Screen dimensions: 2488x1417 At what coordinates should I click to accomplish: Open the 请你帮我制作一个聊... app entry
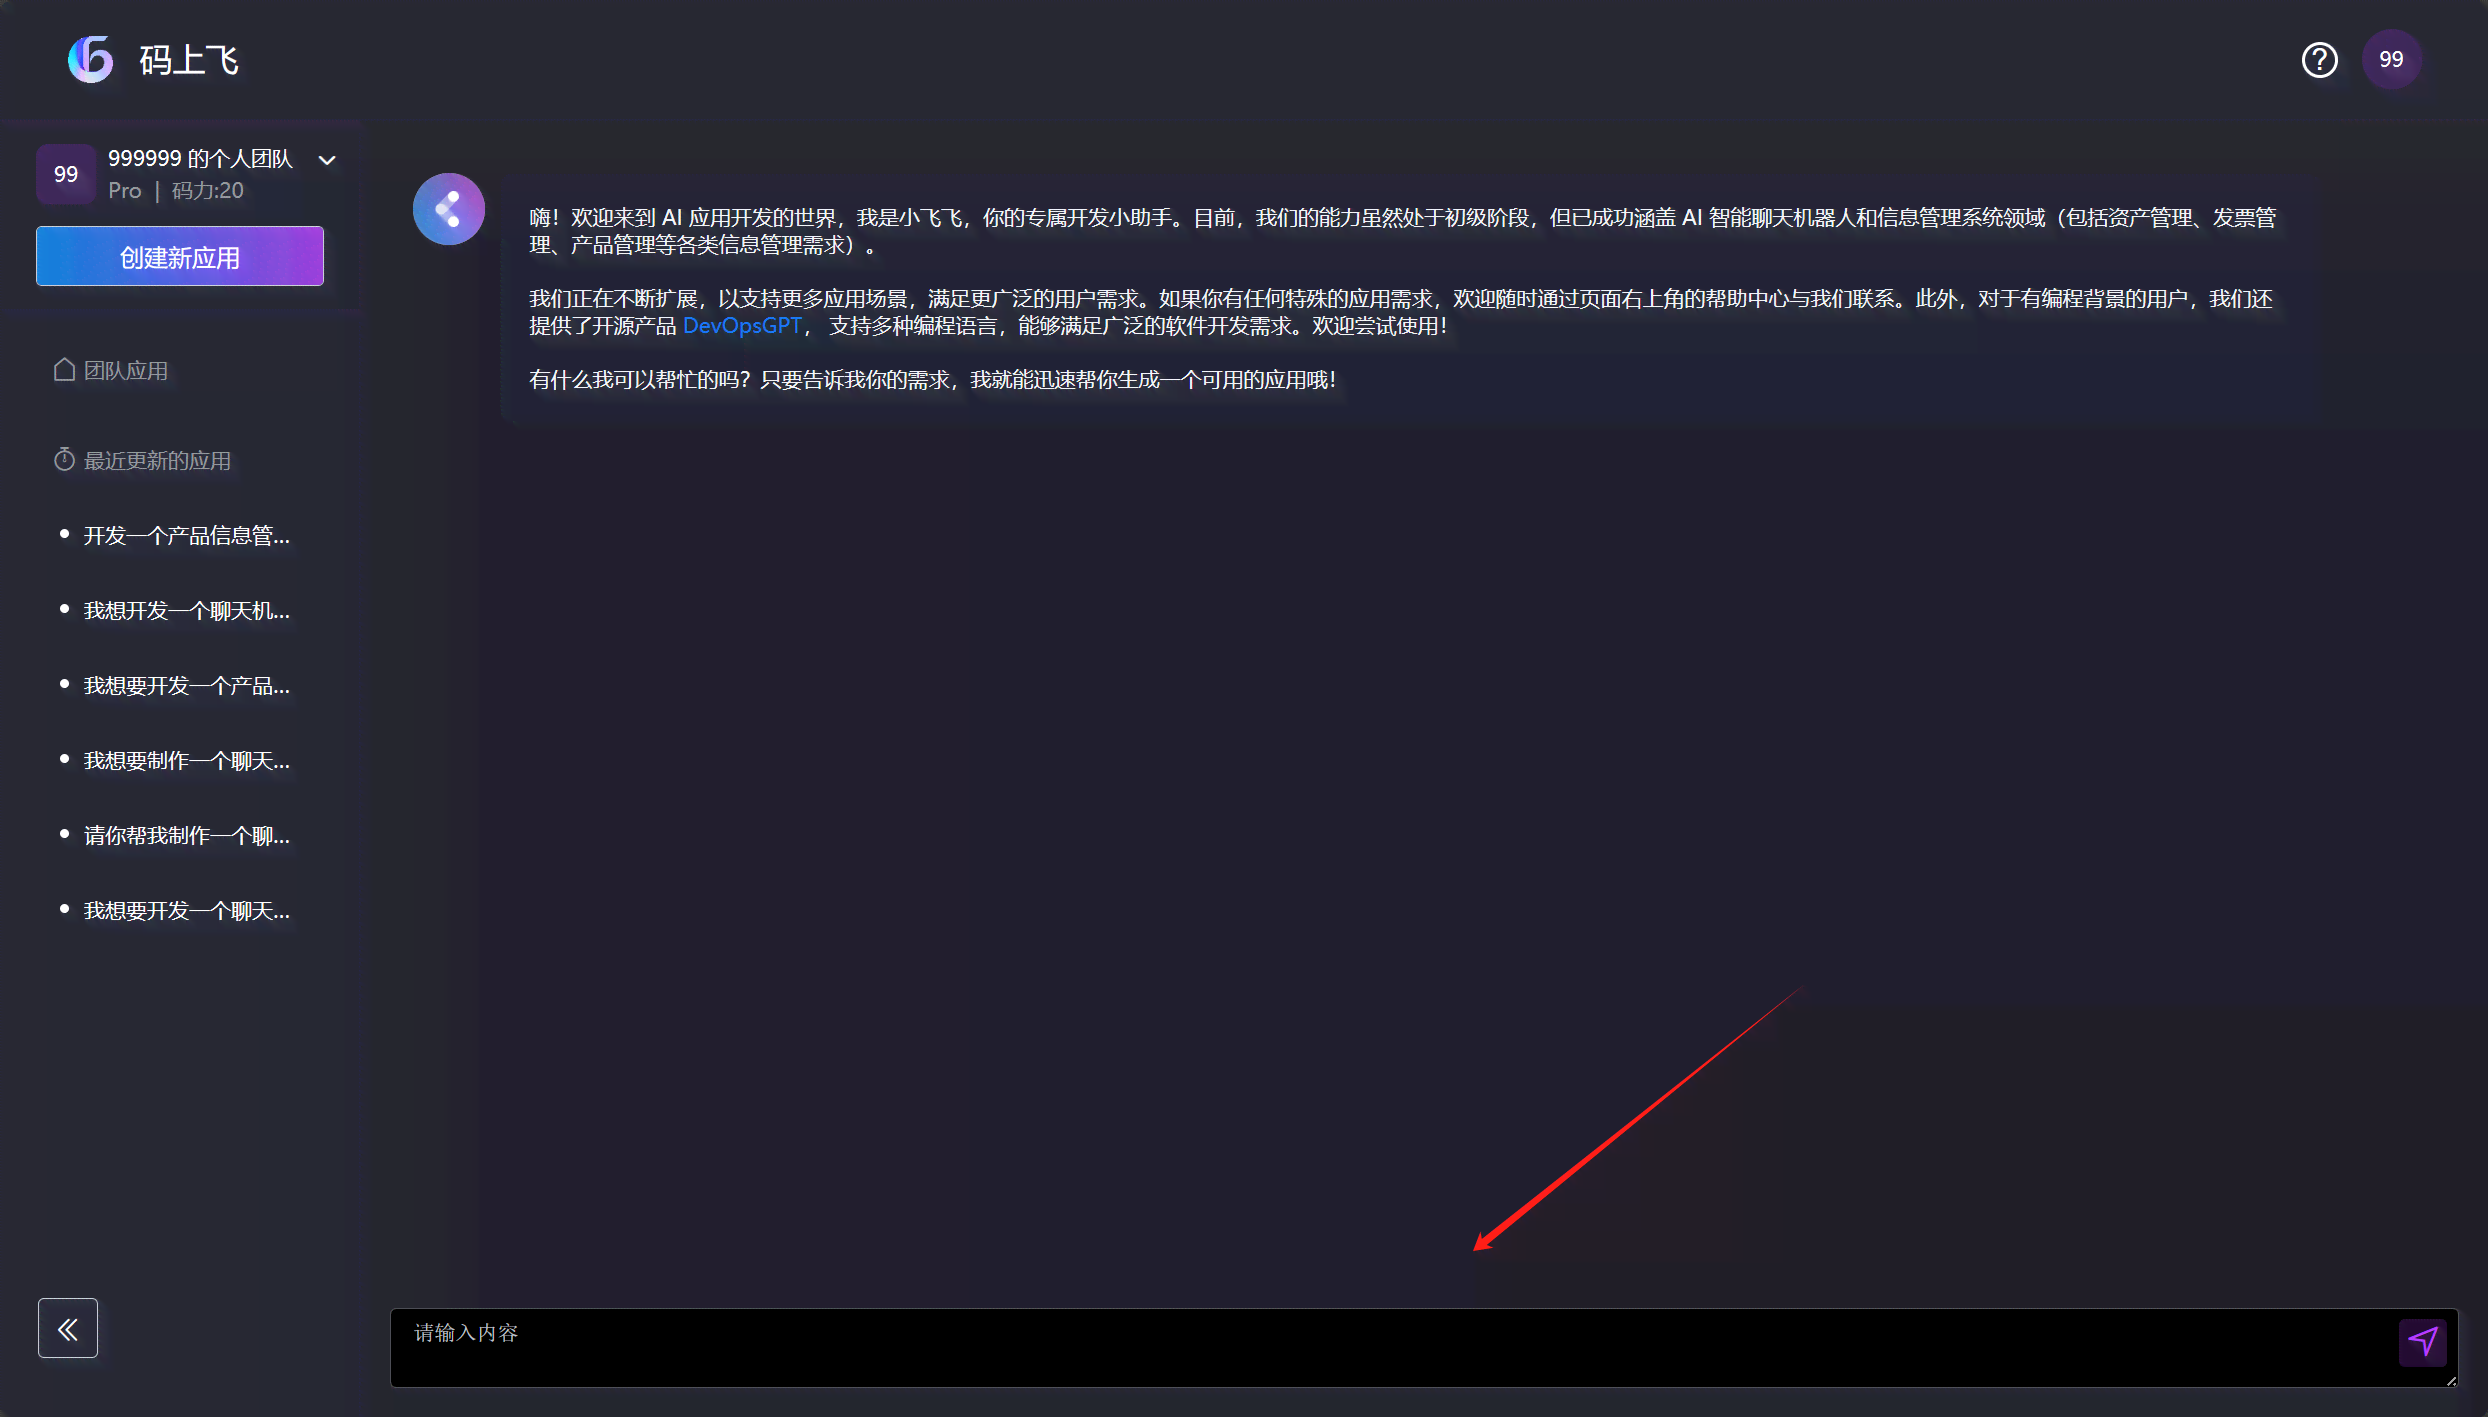tap(186, 836)
